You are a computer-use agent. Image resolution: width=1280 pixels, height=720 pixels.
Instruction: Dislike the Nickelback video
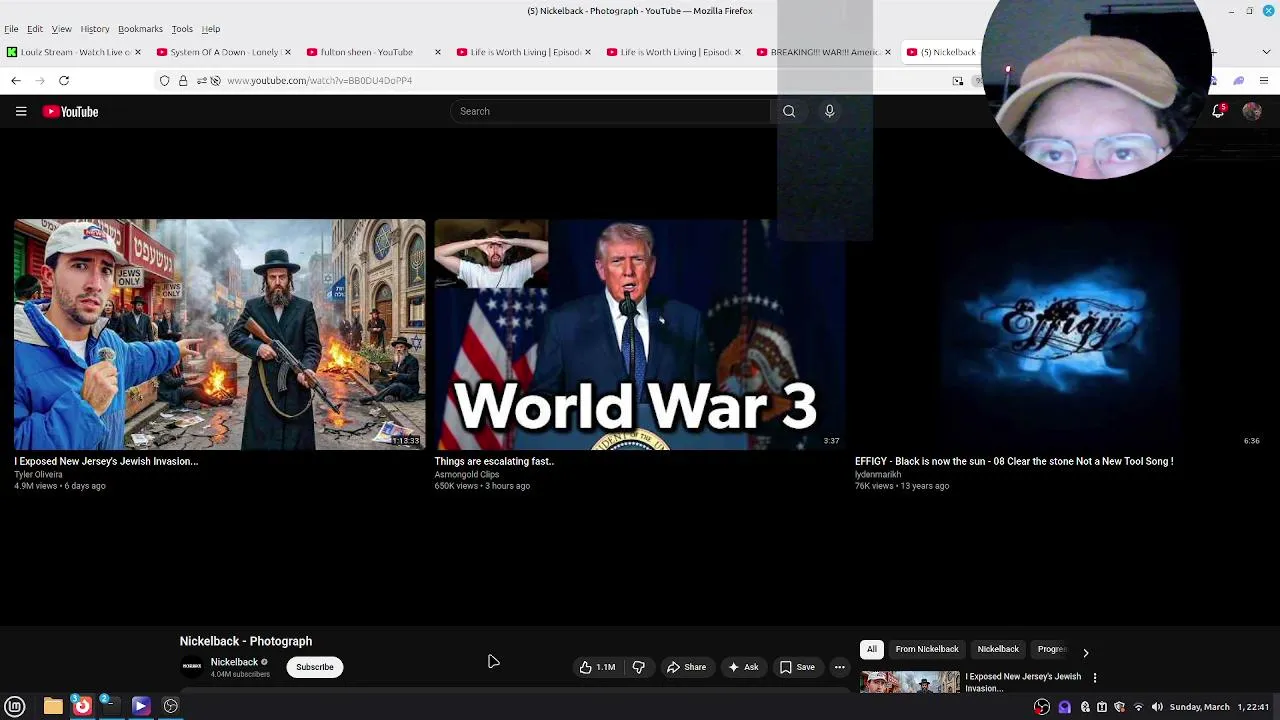pyautogui.click(x=639, y=667)
